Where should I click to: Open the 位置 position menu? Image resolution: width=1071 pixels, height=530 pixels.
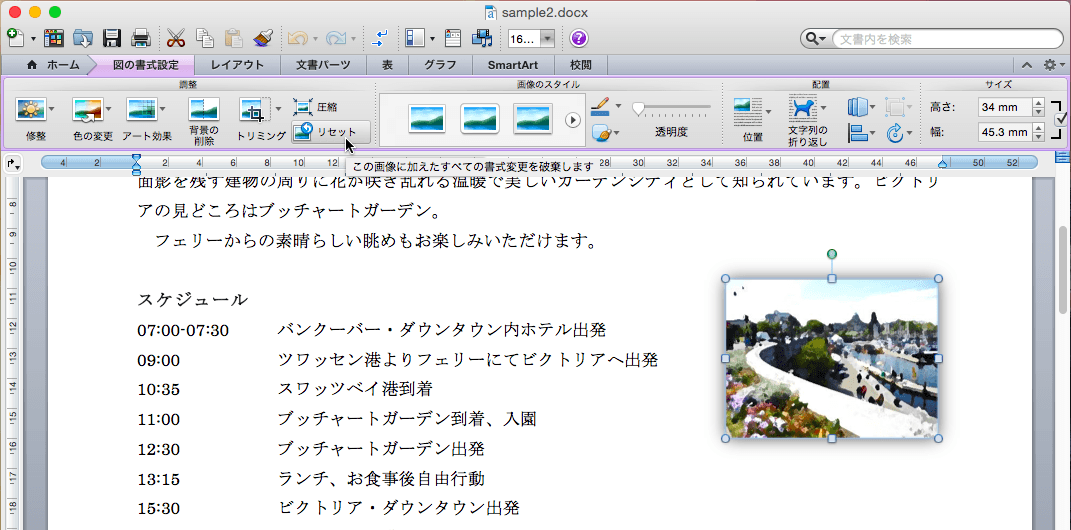point(753,119)
